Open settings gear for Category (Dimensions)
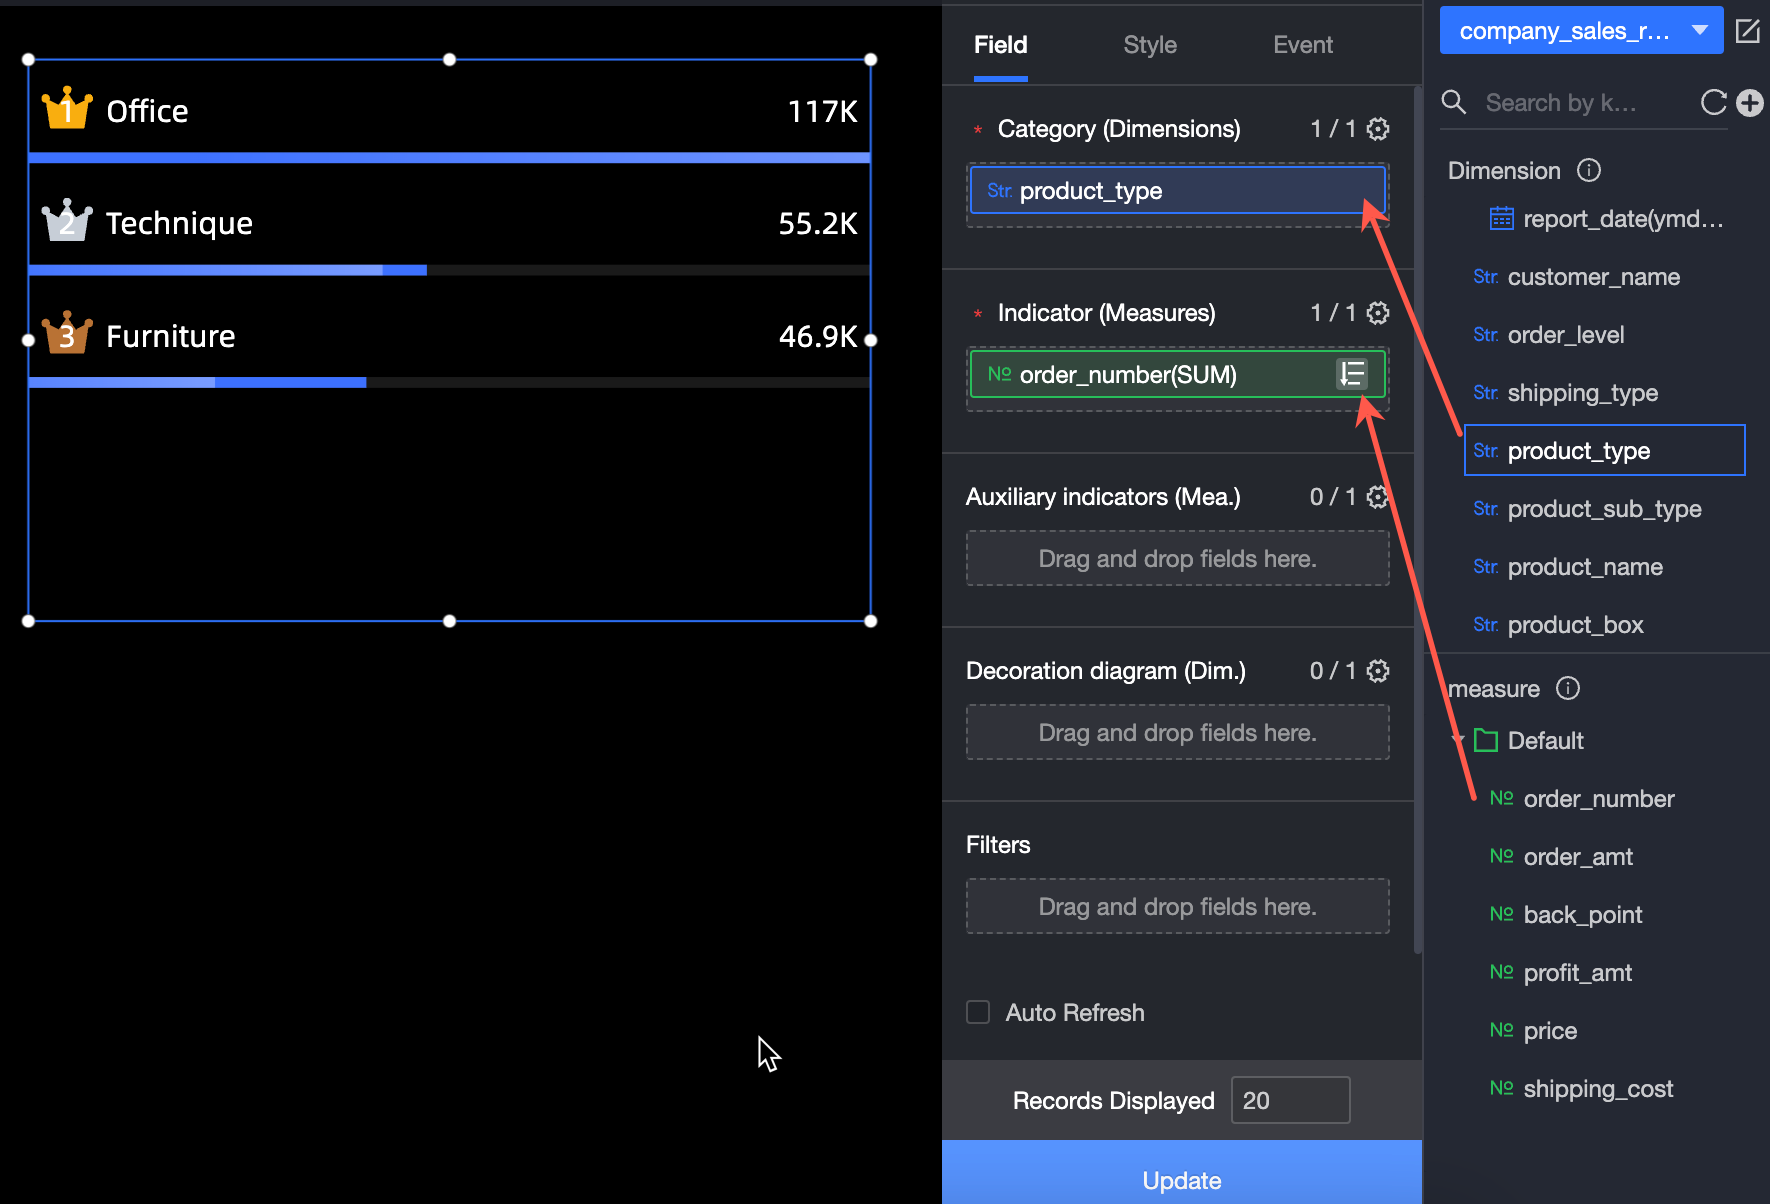The width and height of the screenshot is (1770, 1204). tap(1378, 129)
